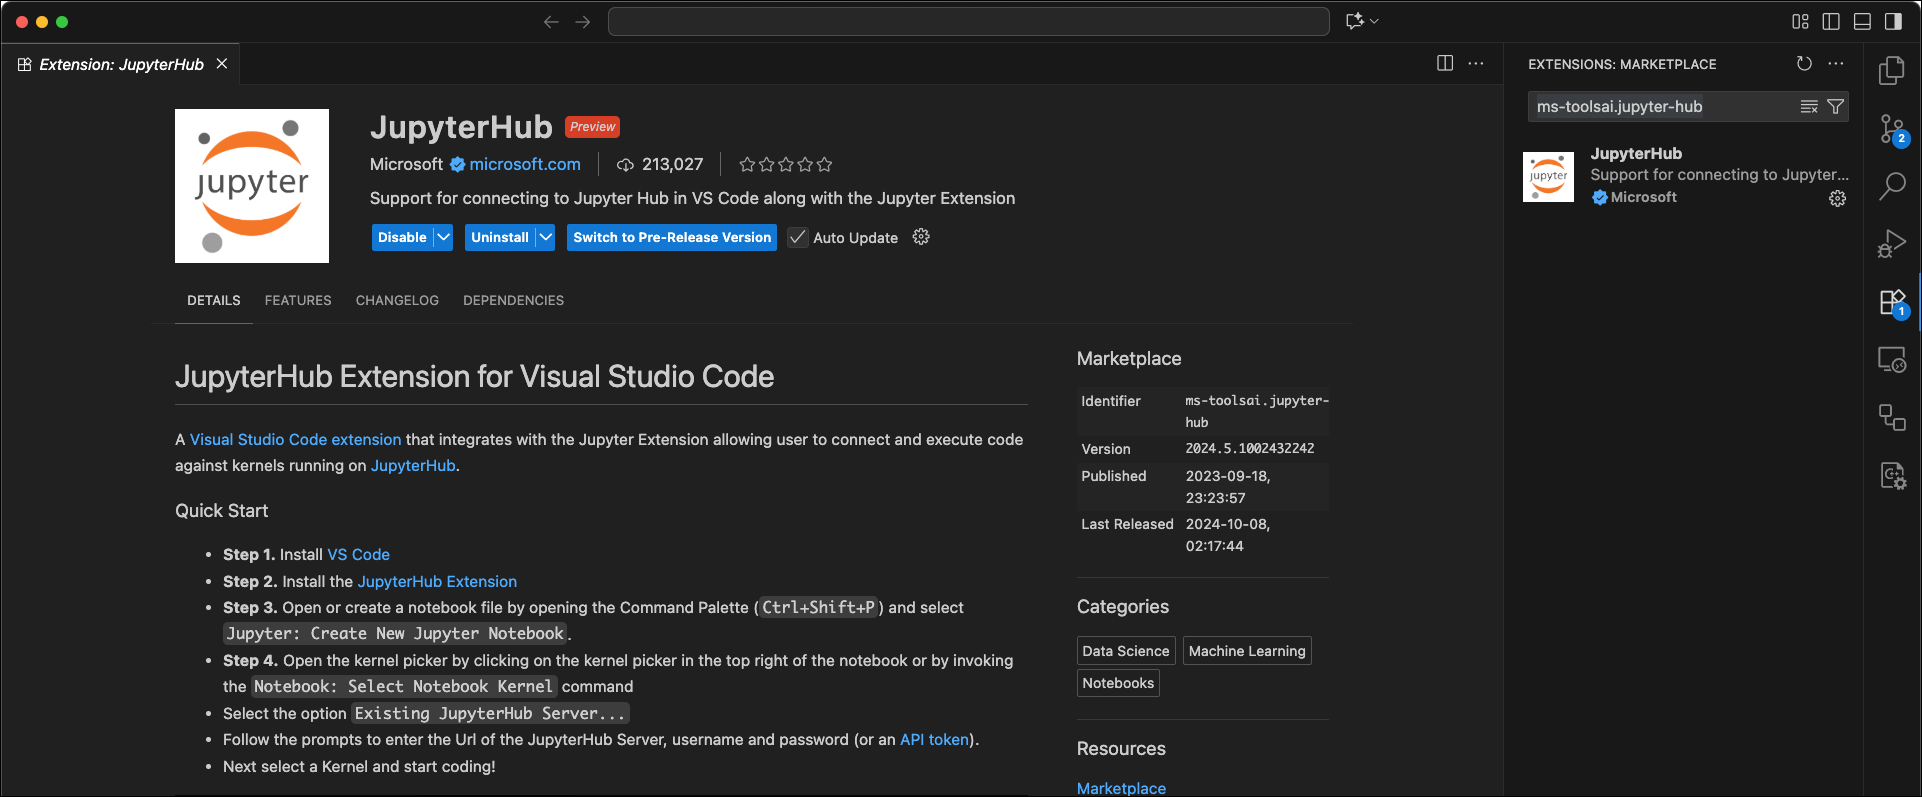The height and width of the screenshot is (797, 1922).
Task: Expand the Uninstall button dropdown arrow
Action: (x=545, y=237)
